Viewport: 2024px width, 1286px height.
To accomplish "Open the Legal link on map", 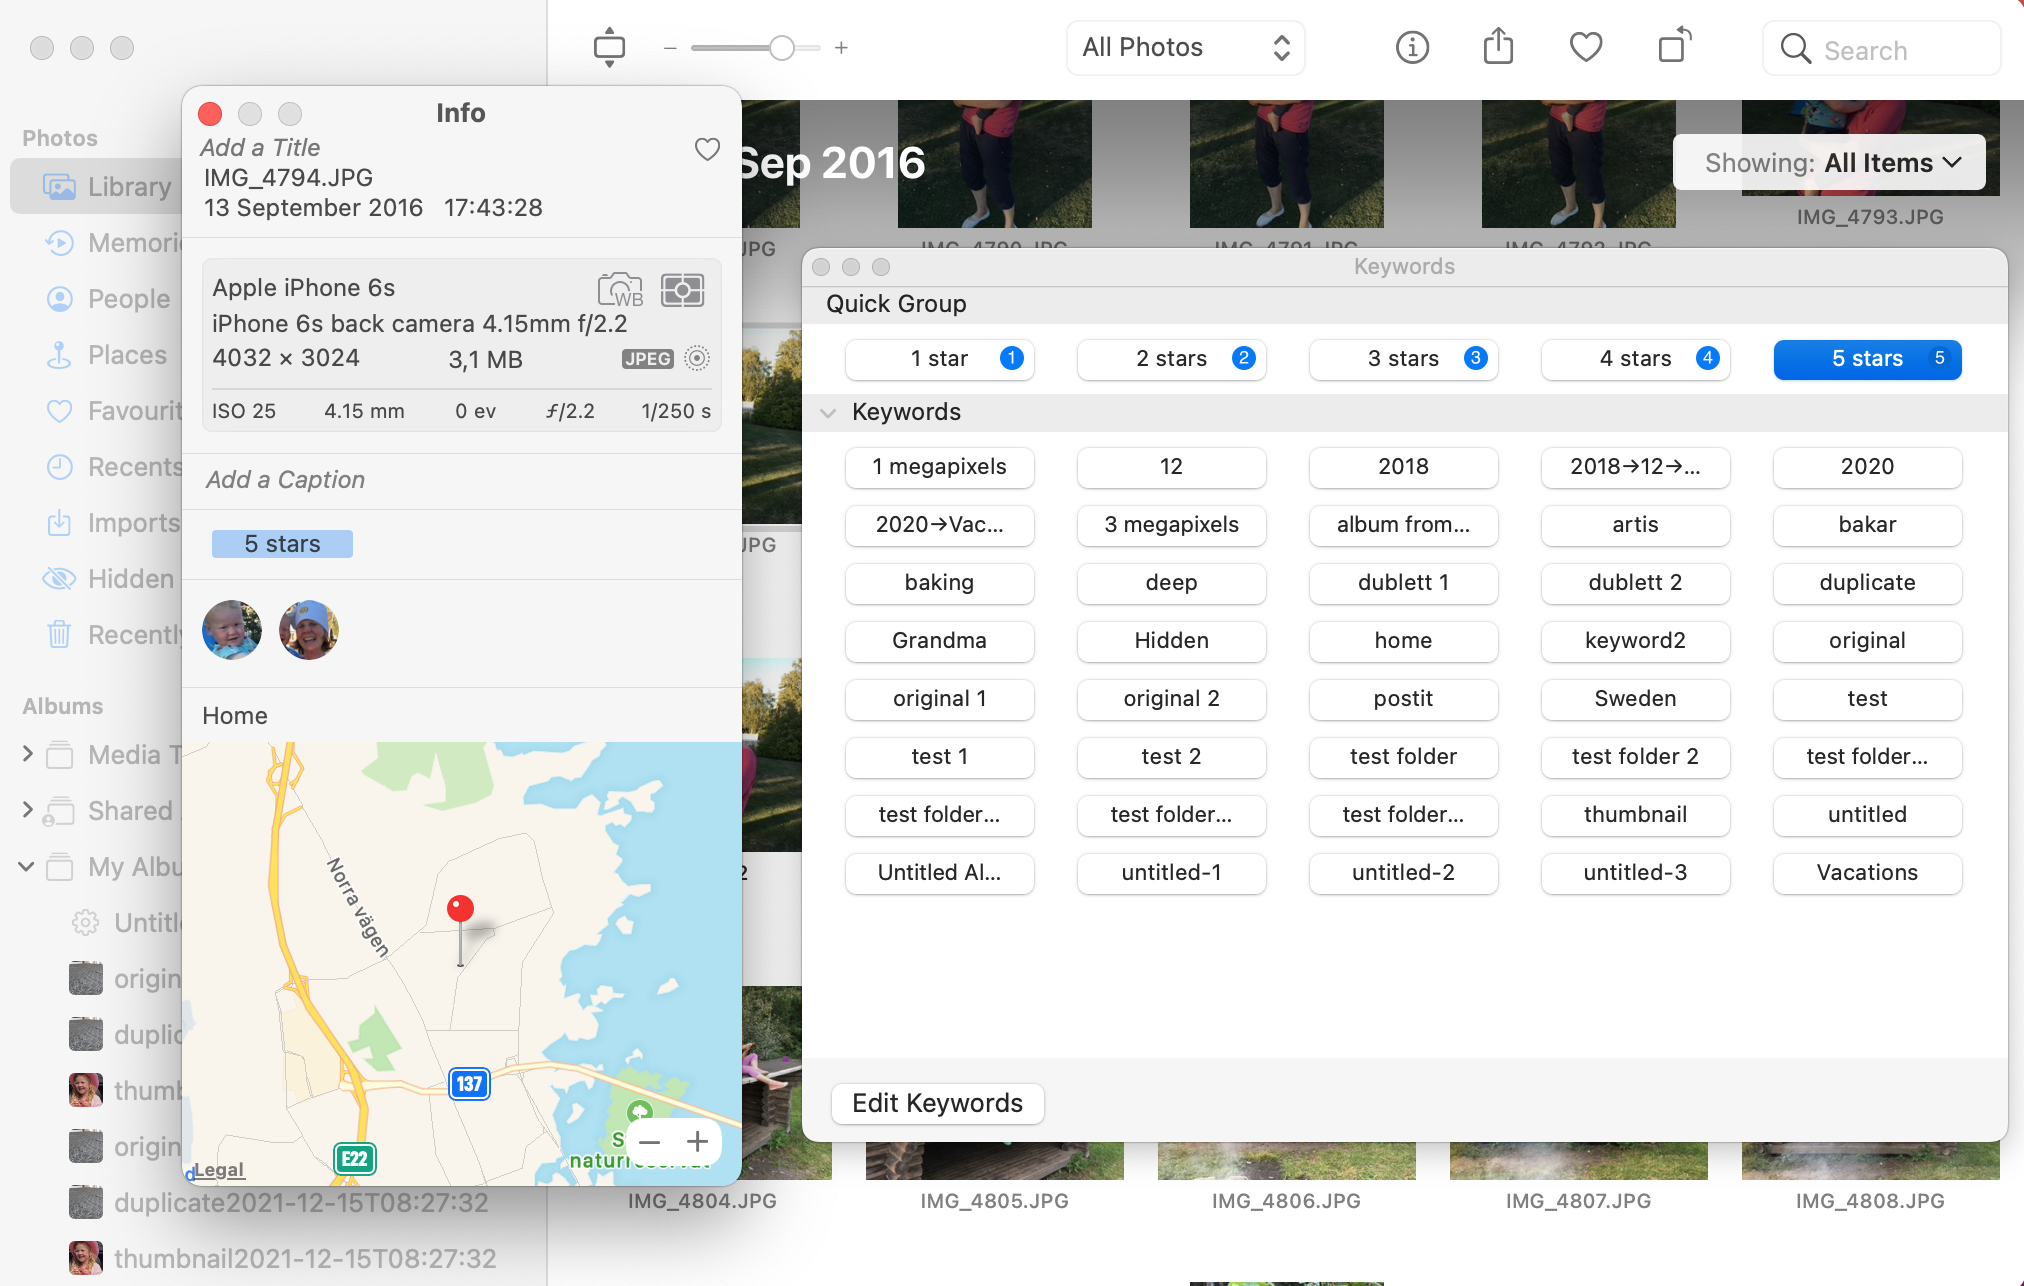I will coord(218,1170).
